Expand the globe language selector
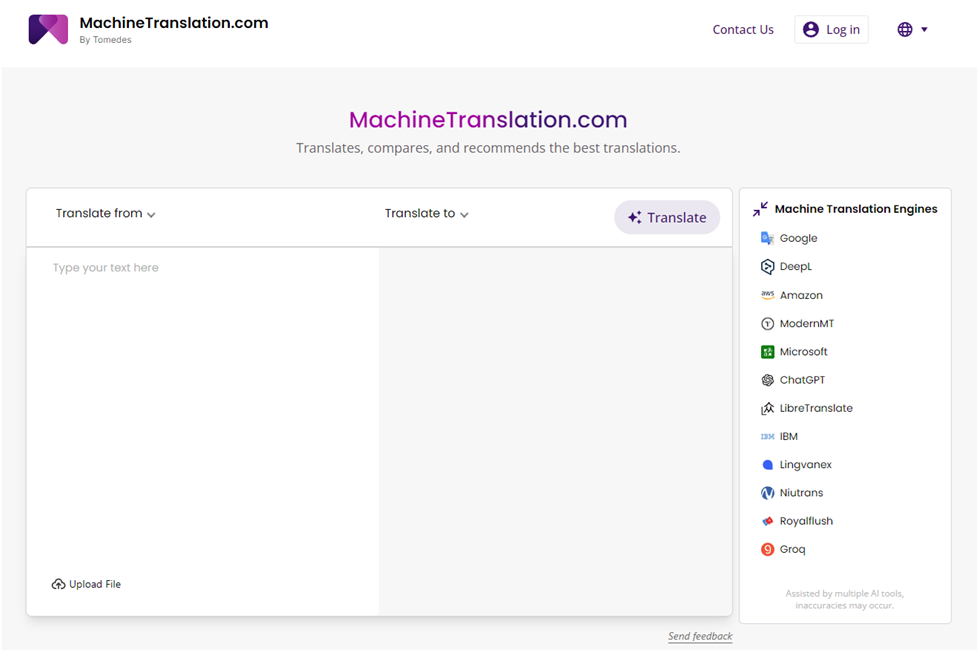Screen dimensions: 979x652 [911, 29]
